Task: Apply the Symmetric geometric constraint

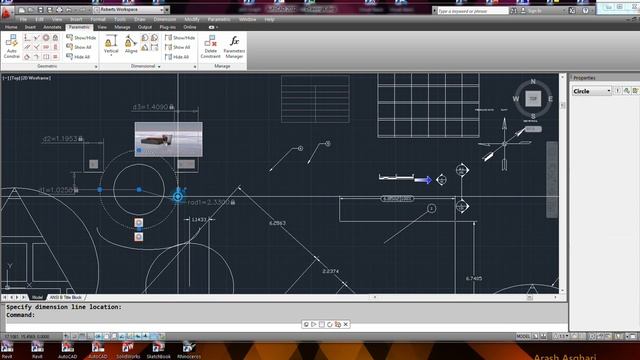Action: point(46,56)
